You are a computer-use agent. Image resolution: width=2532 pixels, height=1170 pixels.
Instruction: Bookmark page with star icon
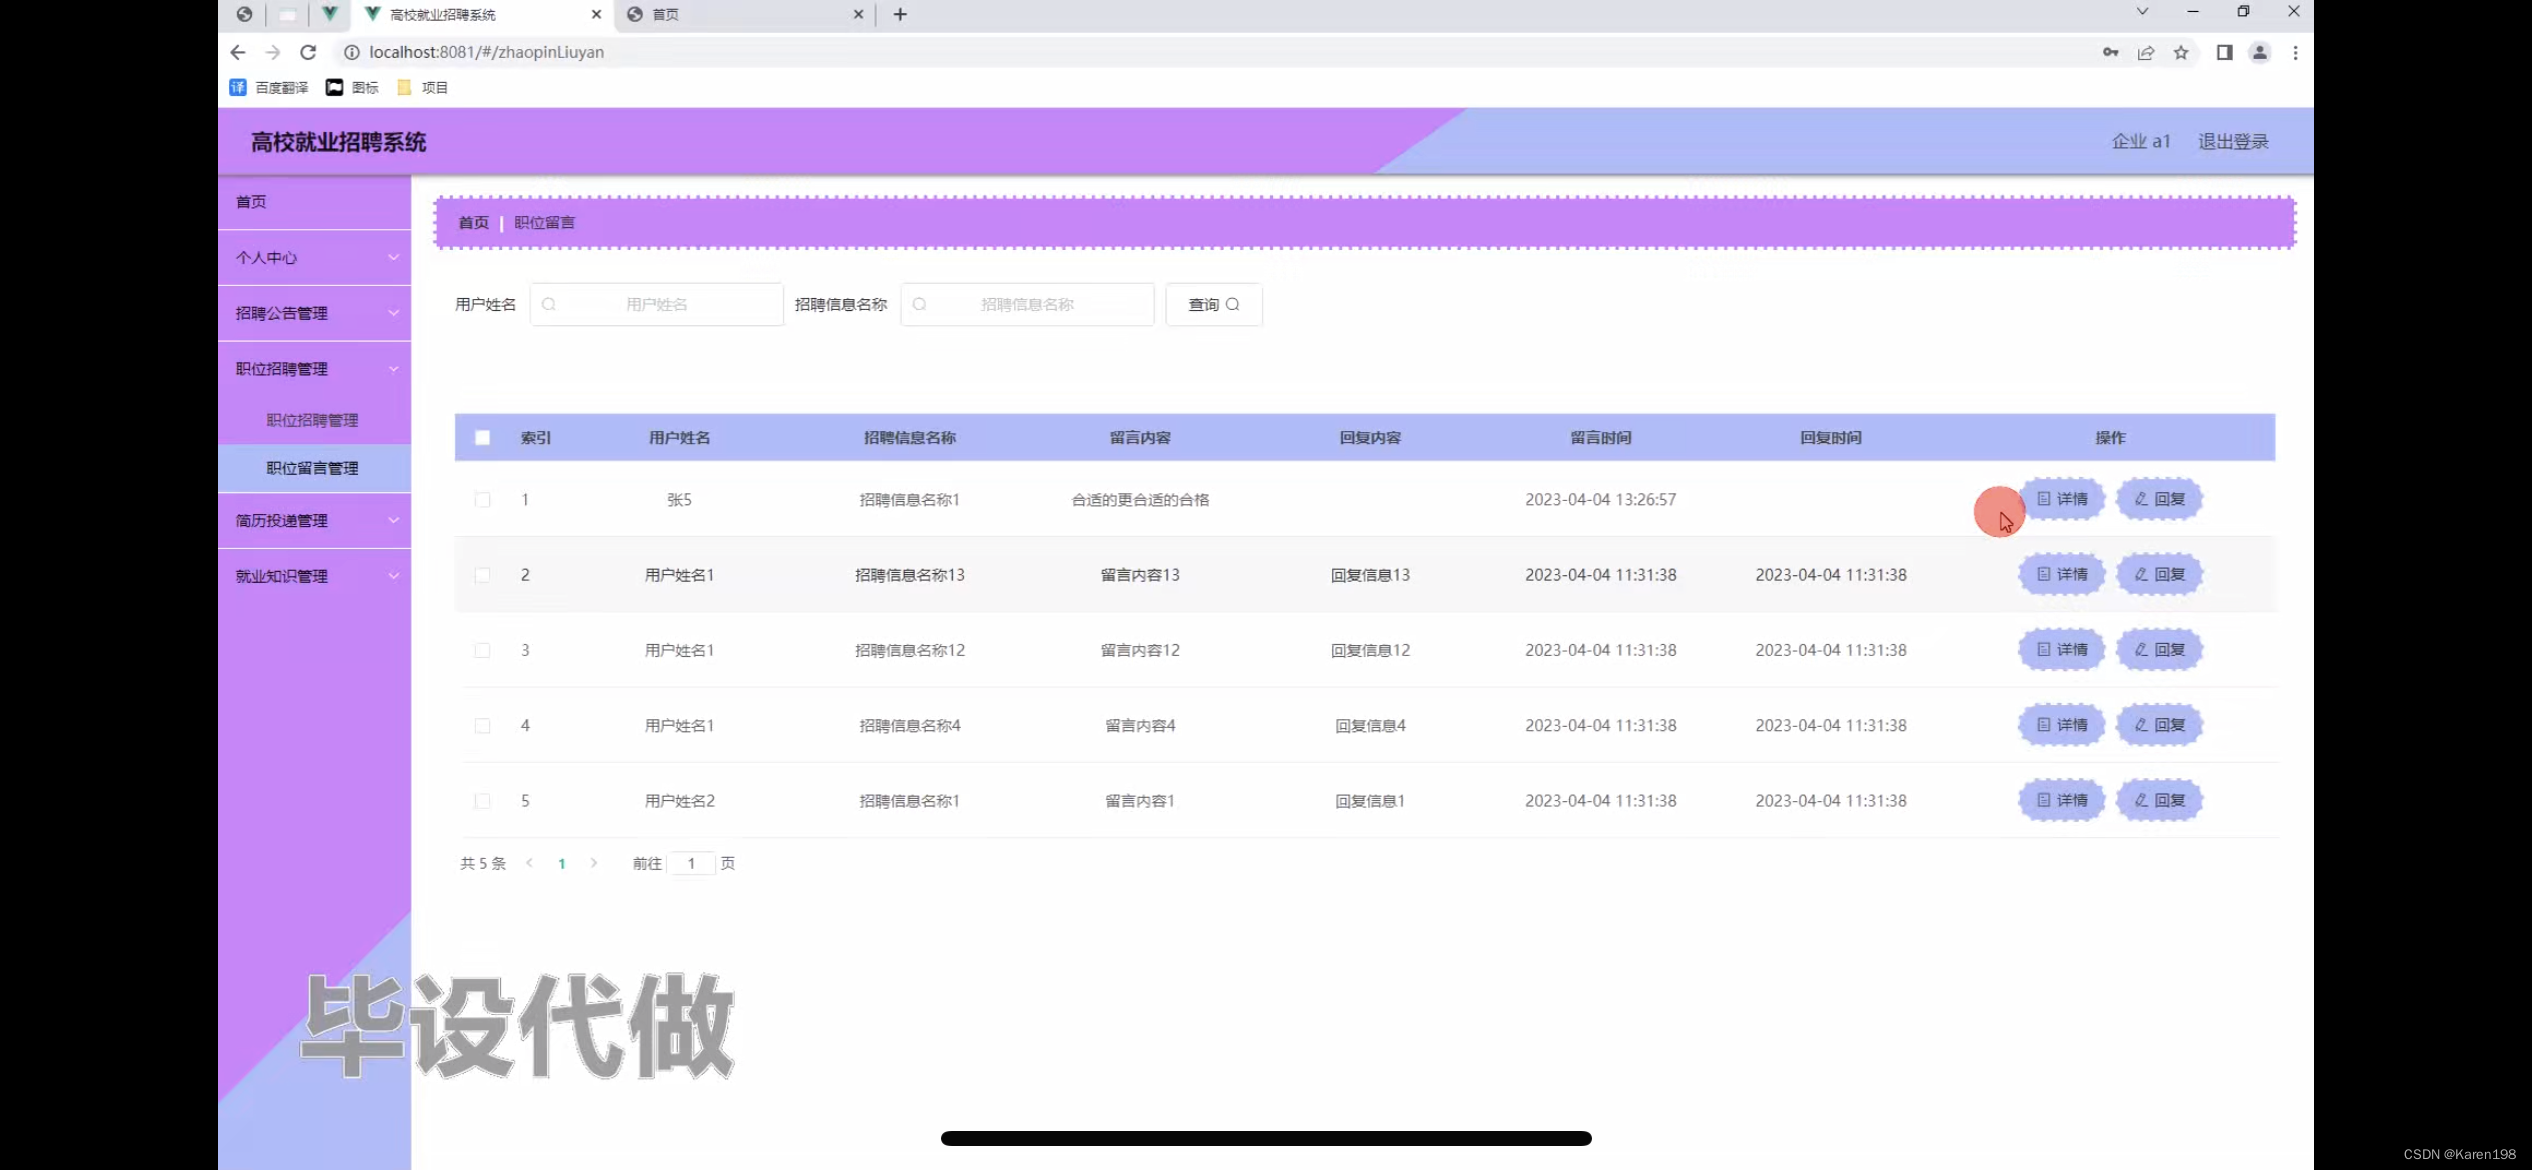2181,52
